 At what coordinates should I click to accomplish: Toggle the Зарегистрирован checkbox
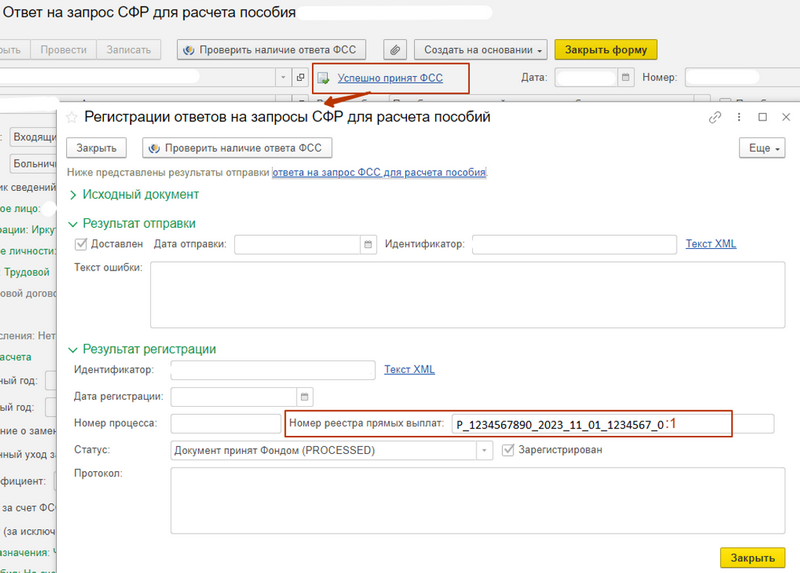508,450
